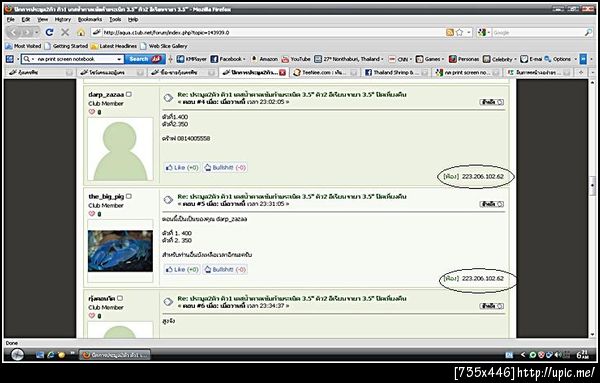Image resolution: width=600 pixels, height=383 pixels.
Task: Open the YouTube toolbar shortcut
Action: click(296, 59)
